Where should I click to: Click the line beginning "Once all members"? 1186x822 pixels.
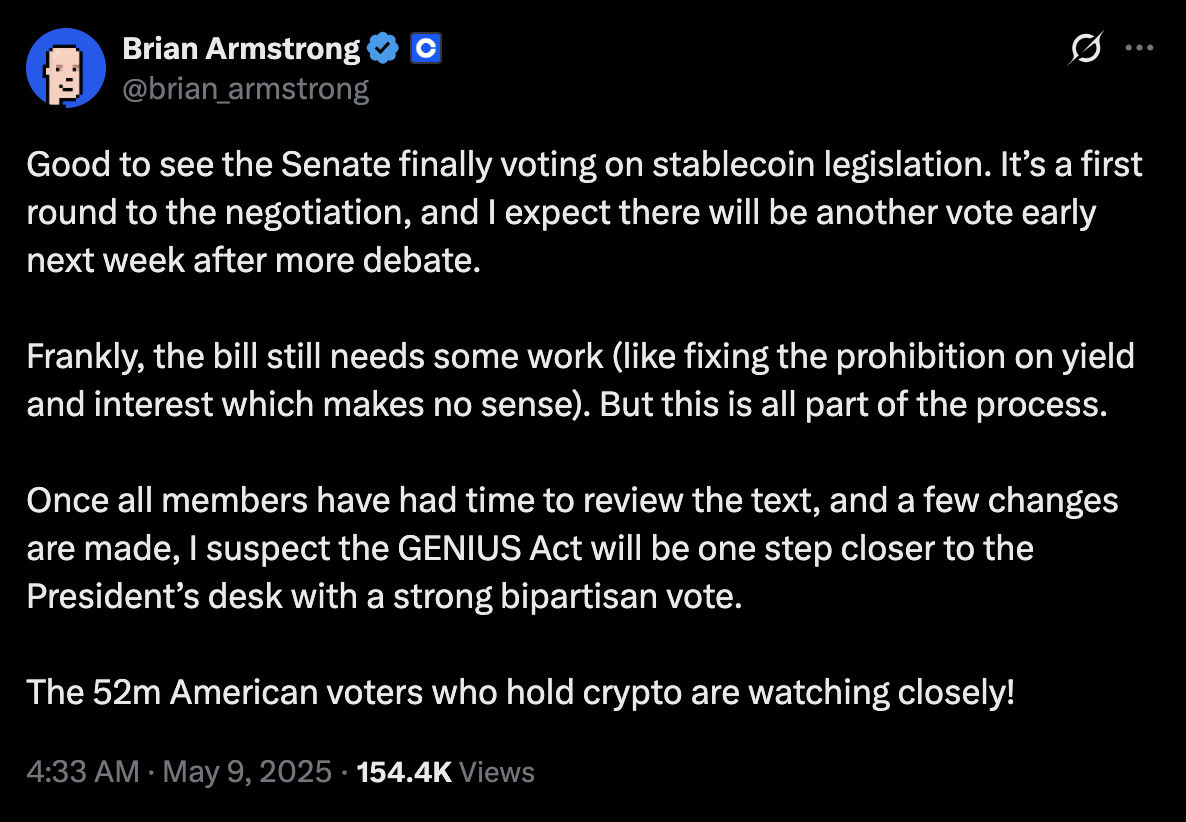(x=573, y=501)
